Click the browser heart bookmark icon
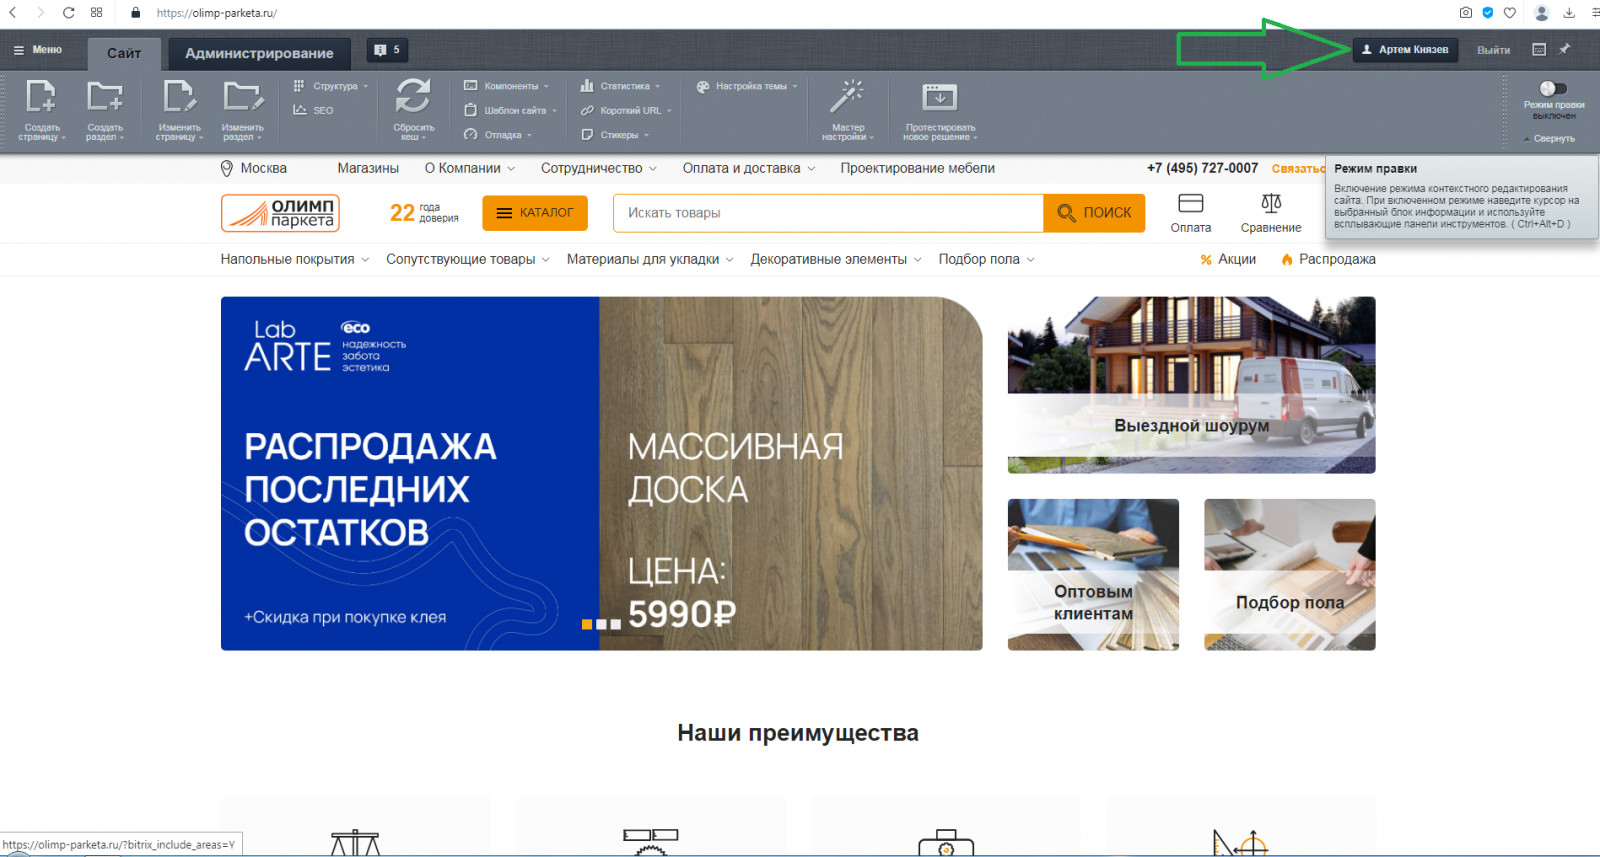 (x=1510, y=13)
